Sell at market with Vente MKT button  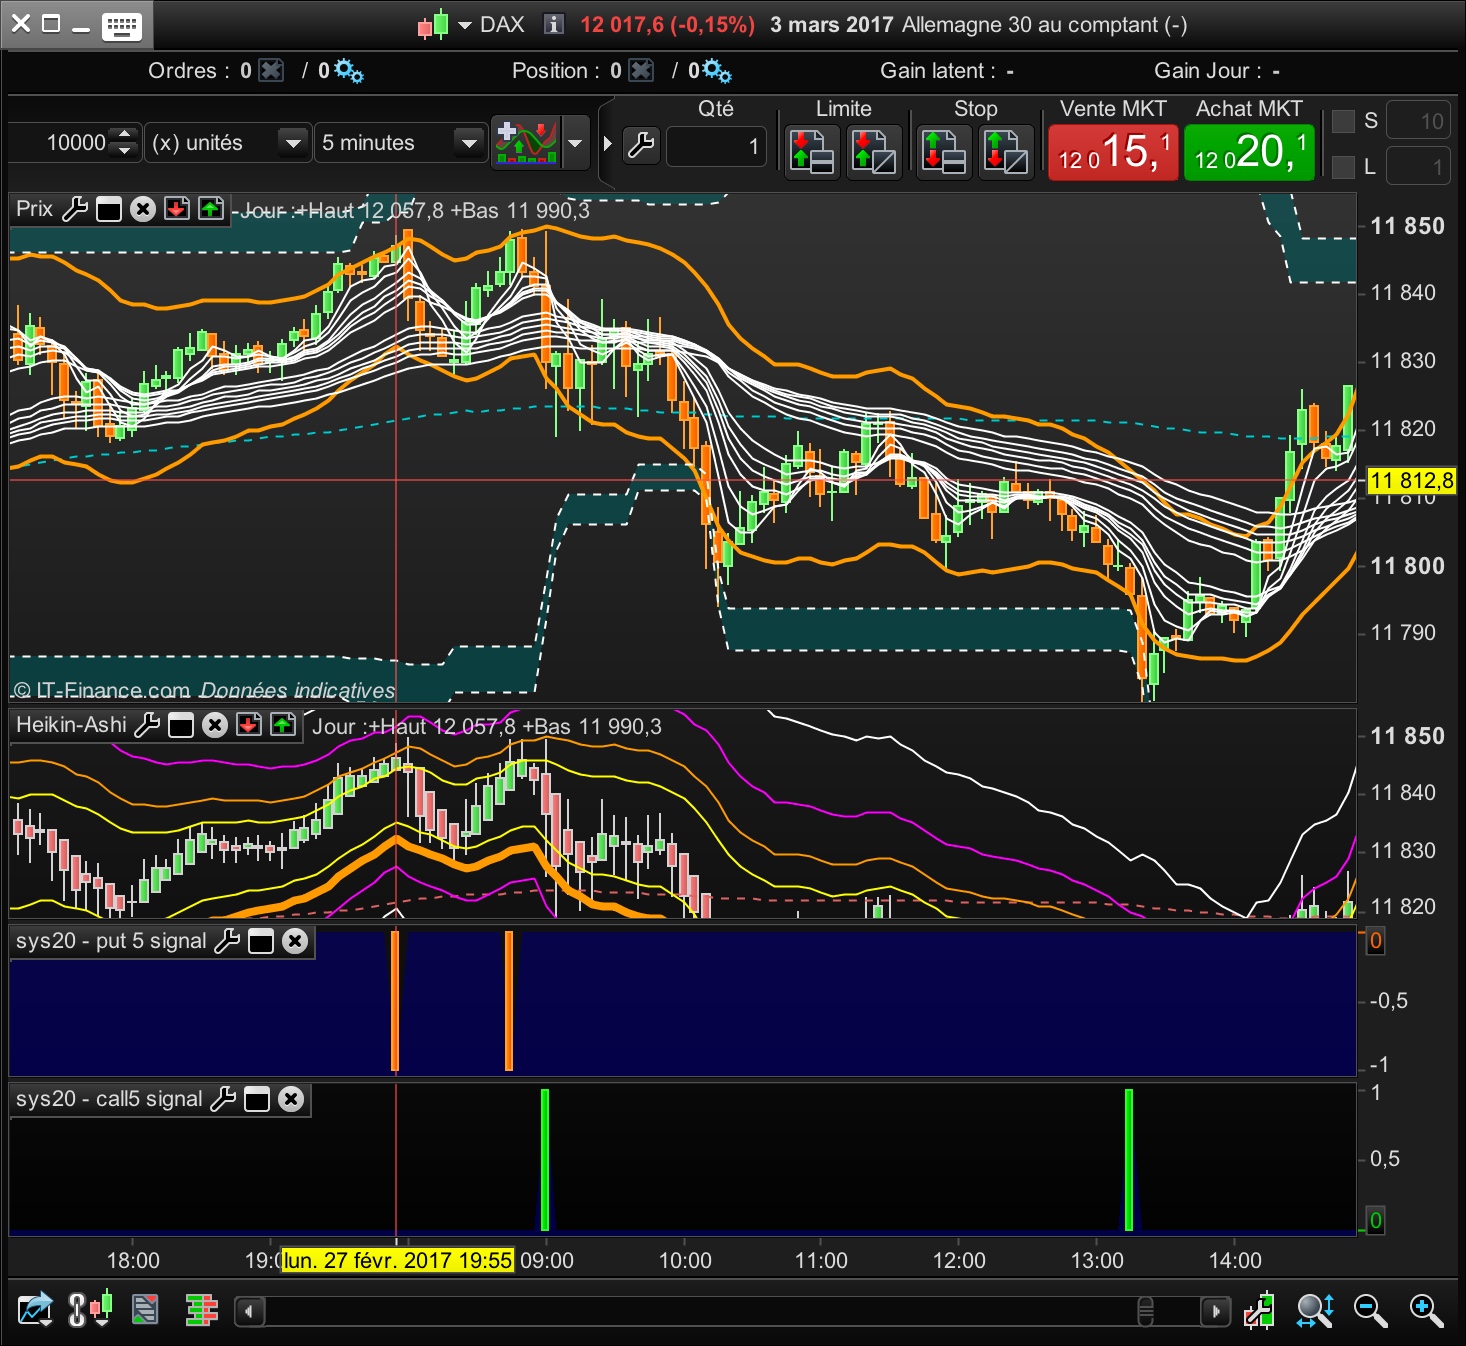point(1113,153)
